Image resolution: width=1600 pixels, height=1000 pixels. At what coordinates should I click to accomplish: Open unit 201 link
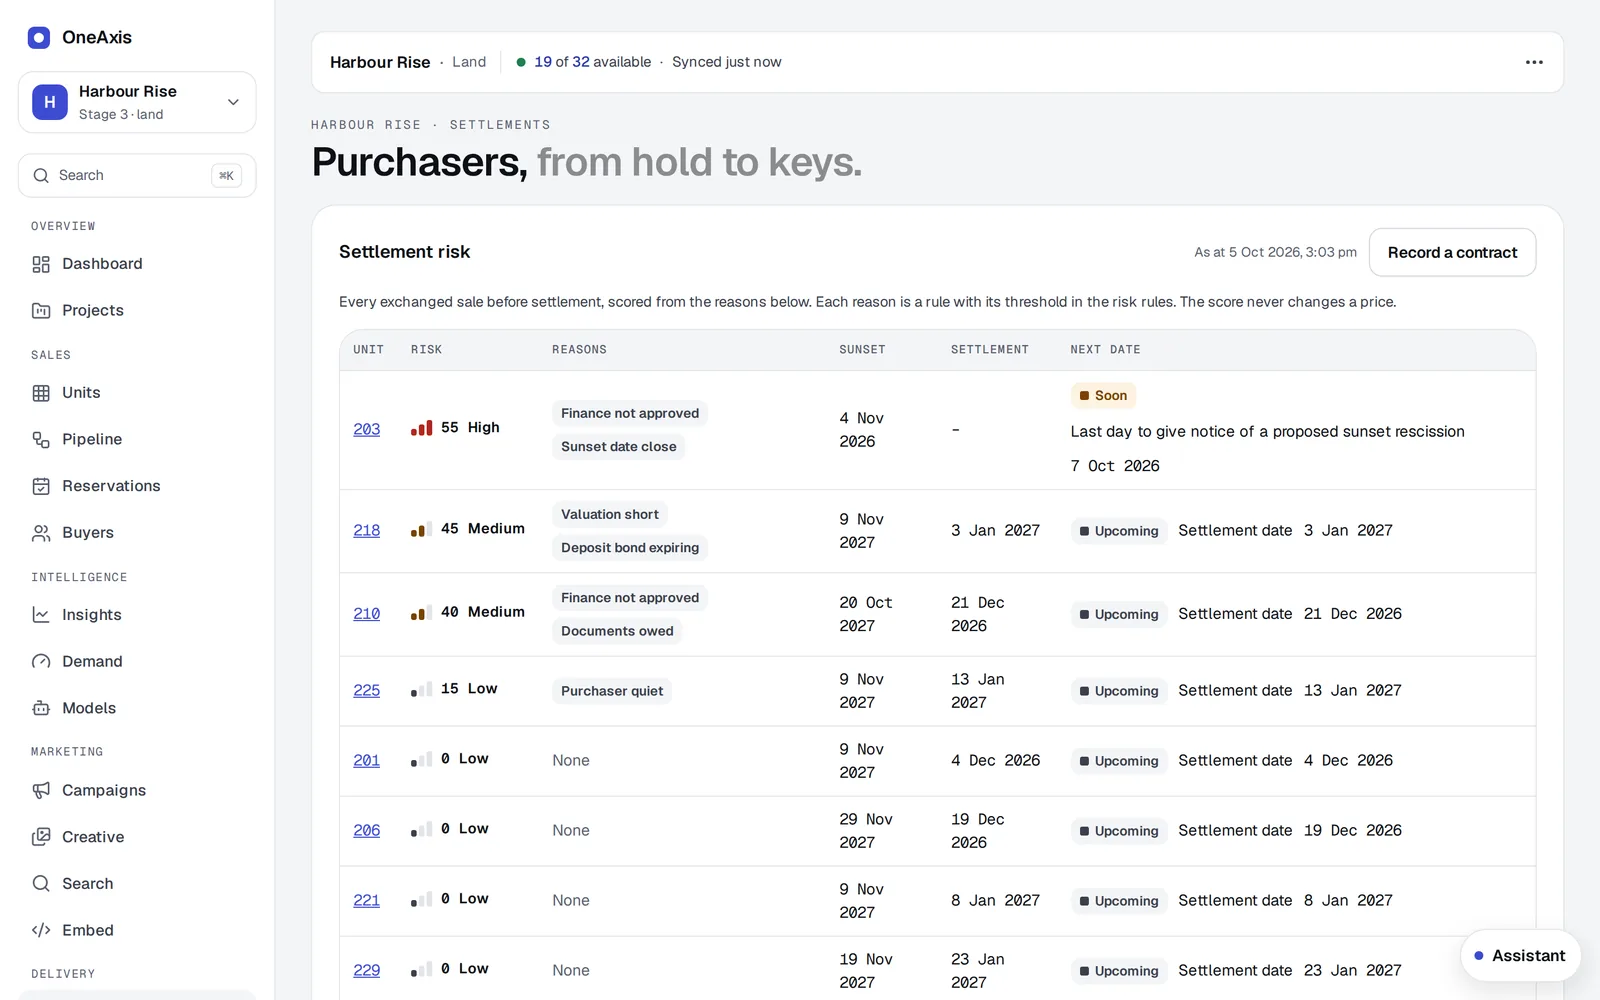click(366, 761)
